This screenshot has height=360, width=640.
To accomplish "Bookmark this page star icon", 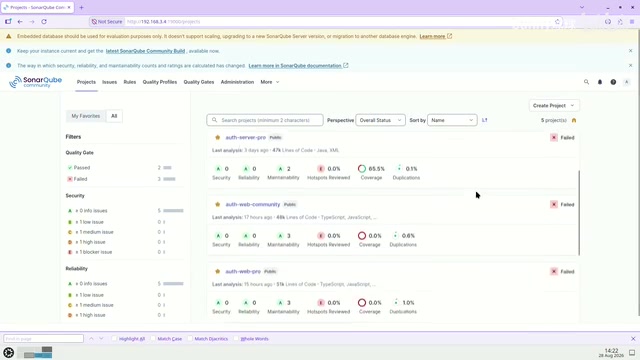I will click(x=557, y=22).
